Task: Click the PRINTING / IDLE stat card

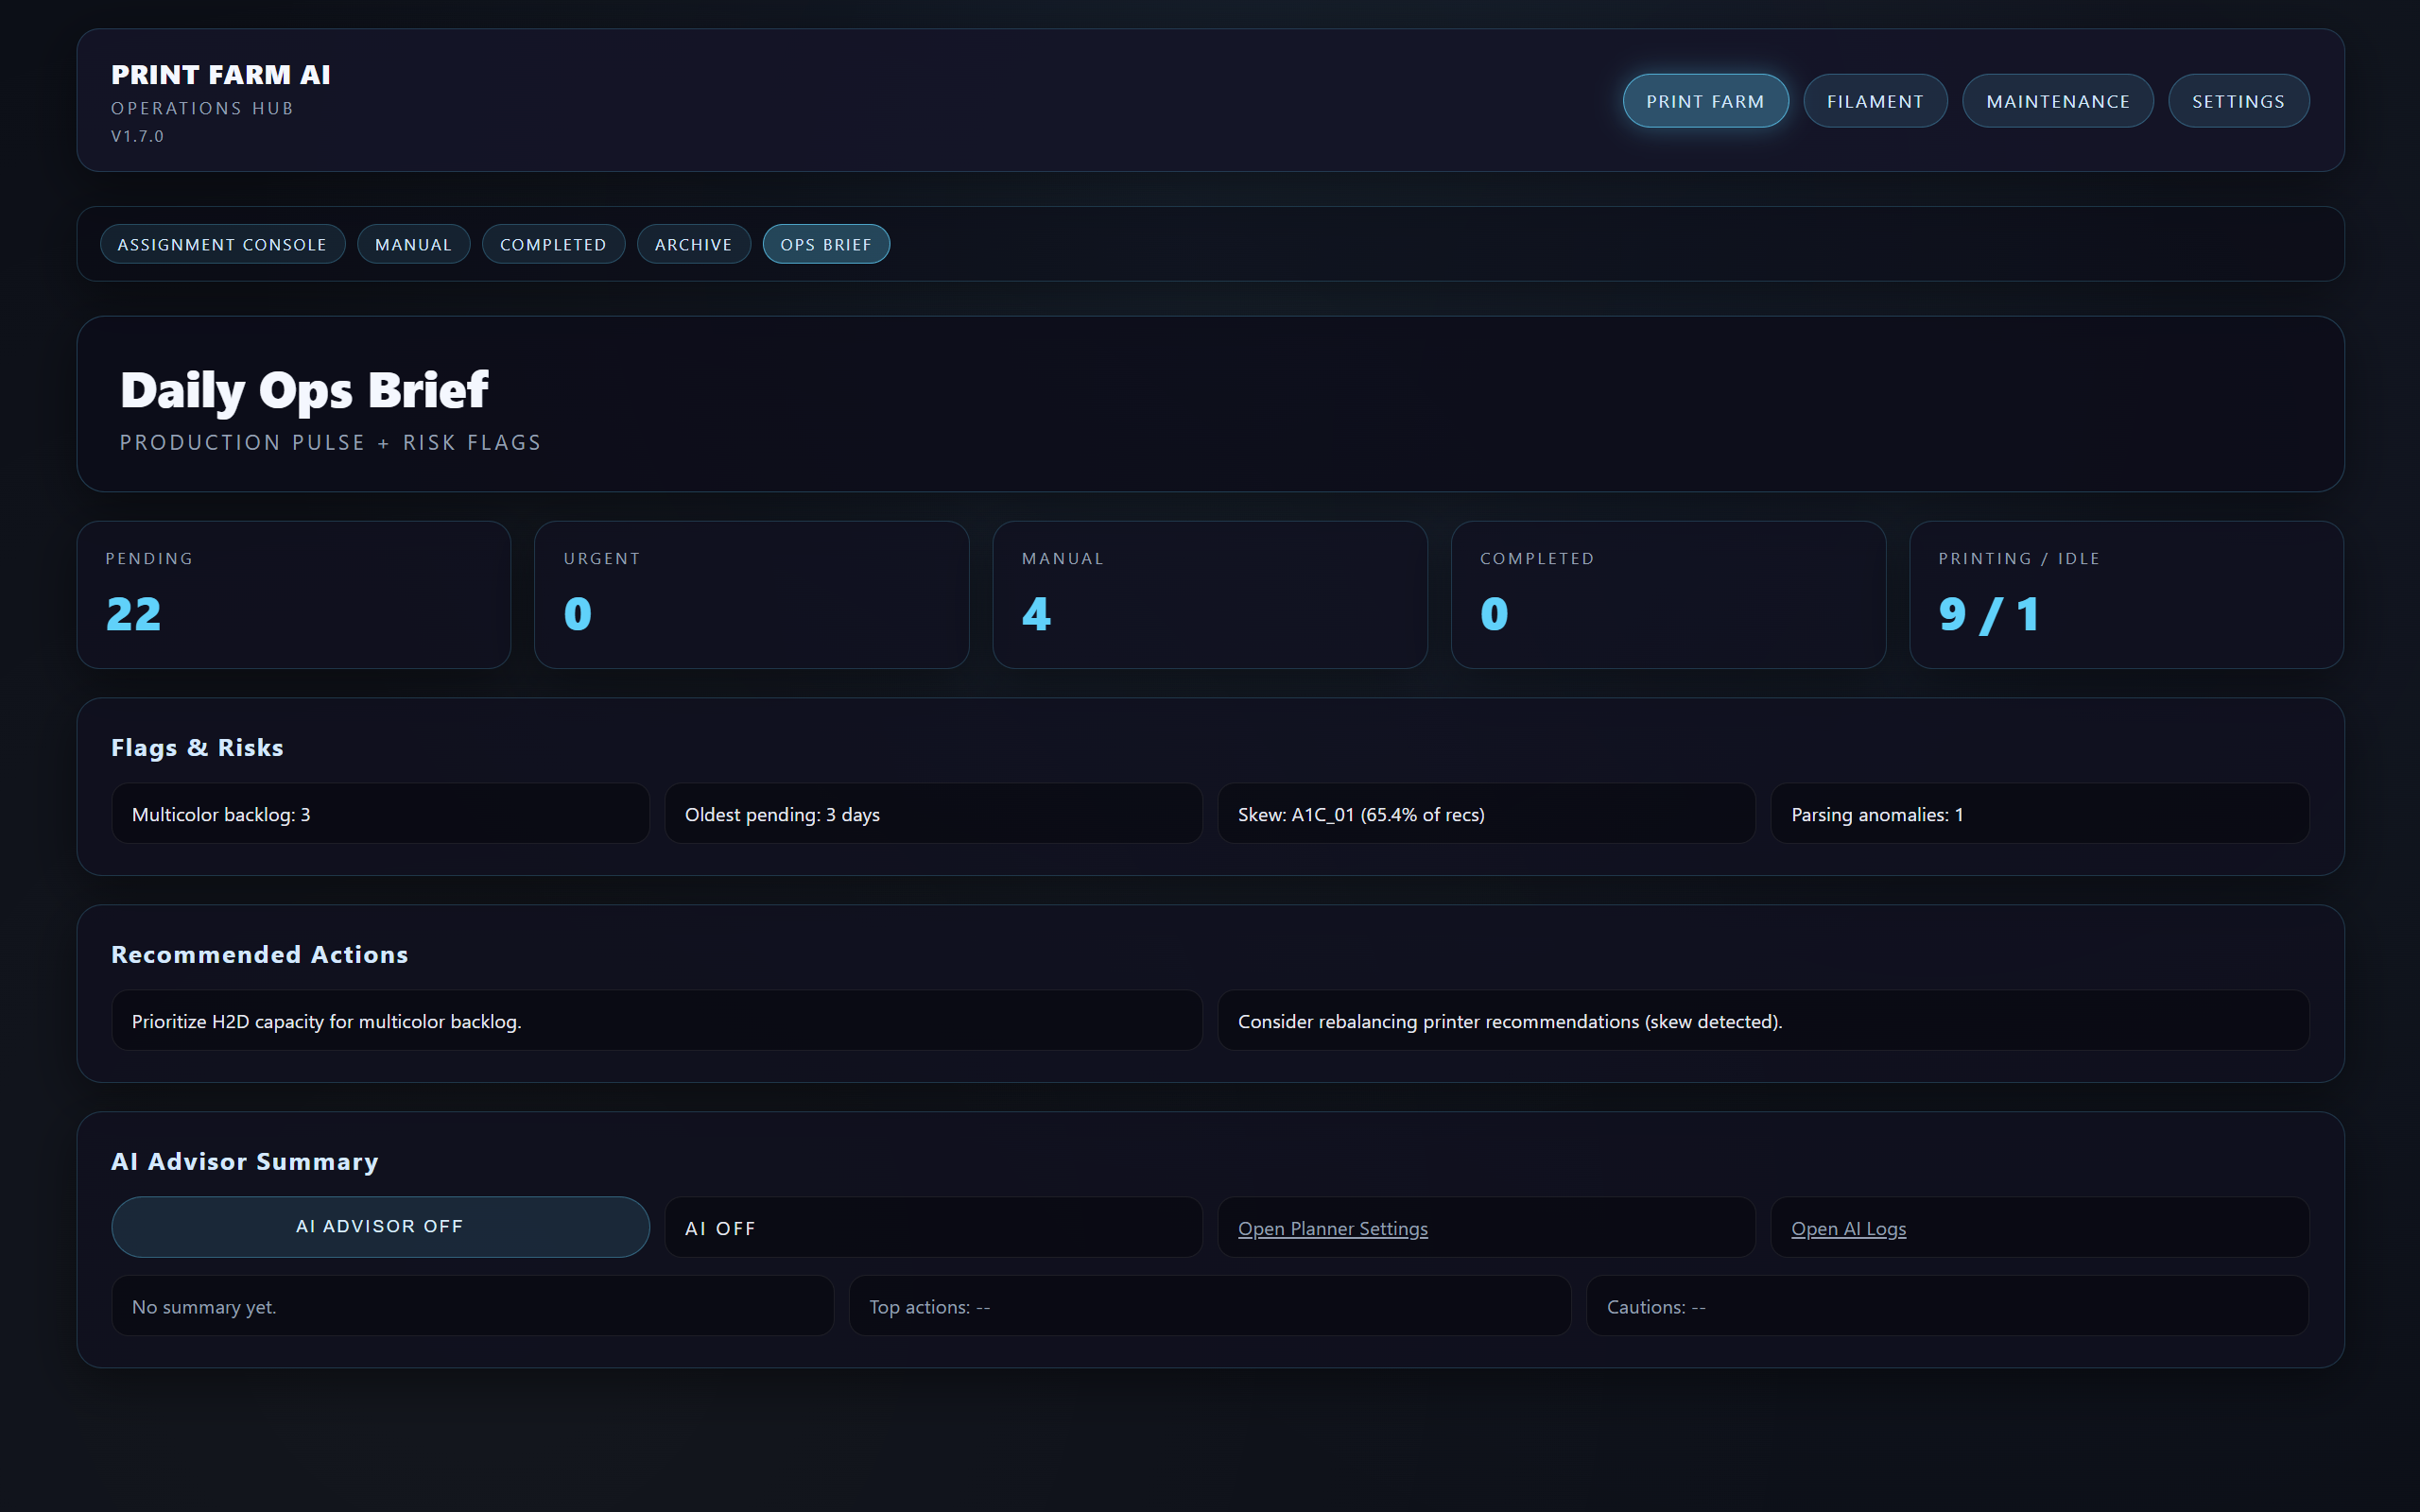Action: (x=2126, y=594)
